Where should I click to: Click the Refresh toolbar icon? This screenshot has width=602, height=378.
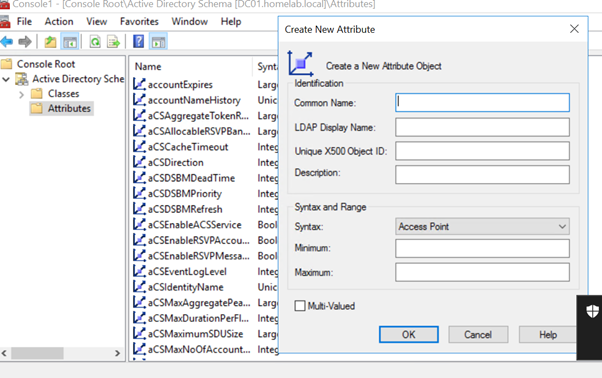95,41
